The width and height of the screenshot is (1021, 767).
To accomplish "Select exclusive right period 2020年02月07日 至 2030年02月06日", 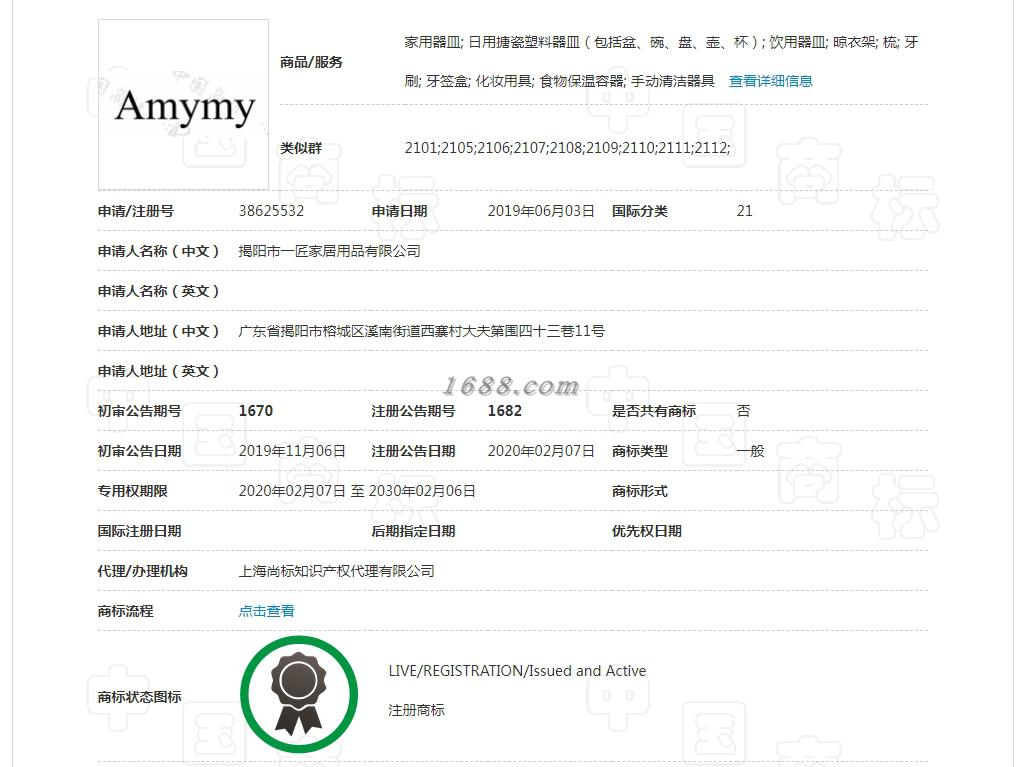I will [357, 491].
